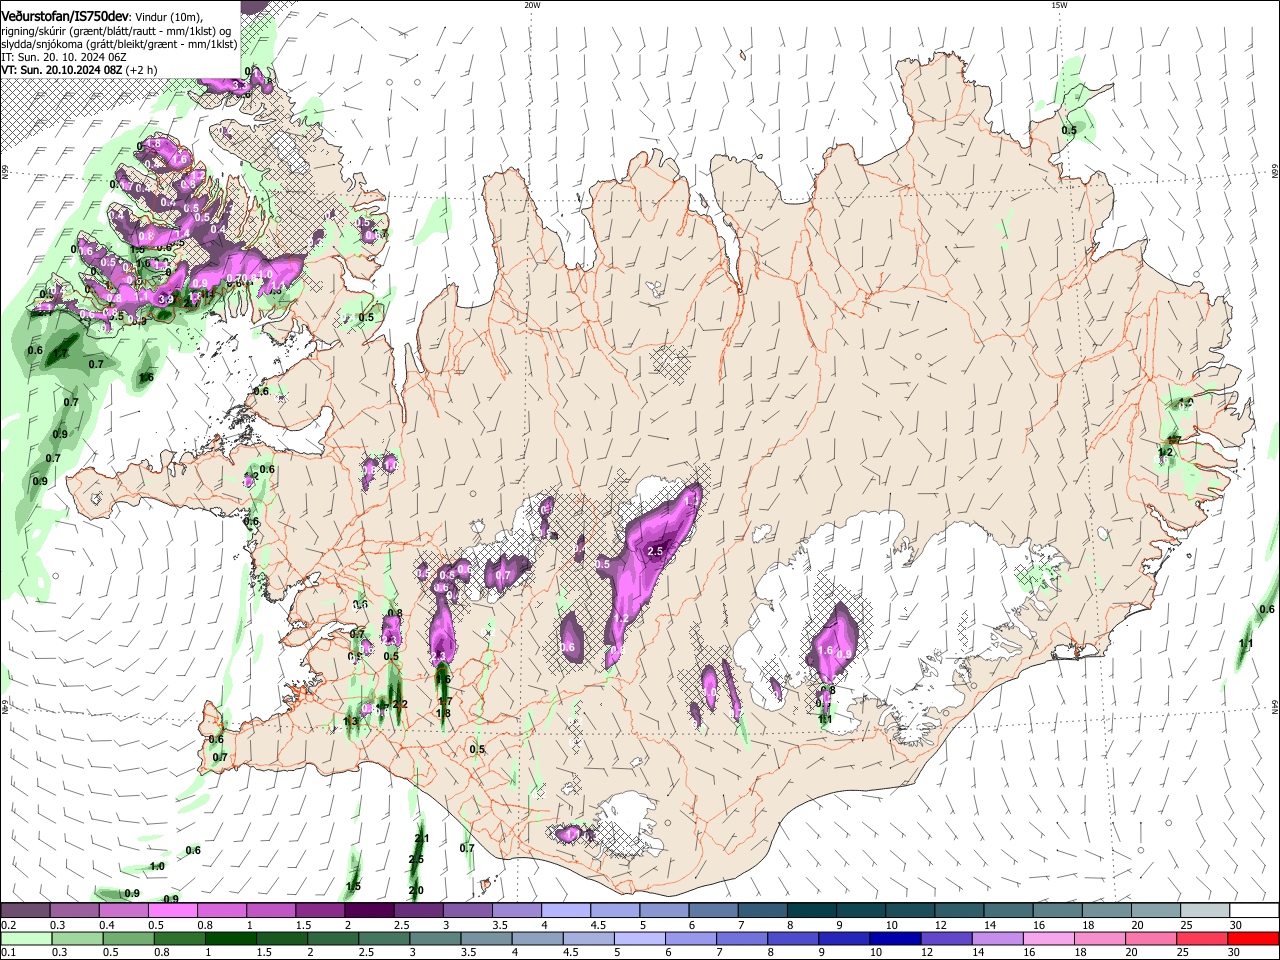The image size is (1280, 960).
Task: Select the 'IT: Sun. 20. 10. 2024 06Z' line
Action: 63,58
